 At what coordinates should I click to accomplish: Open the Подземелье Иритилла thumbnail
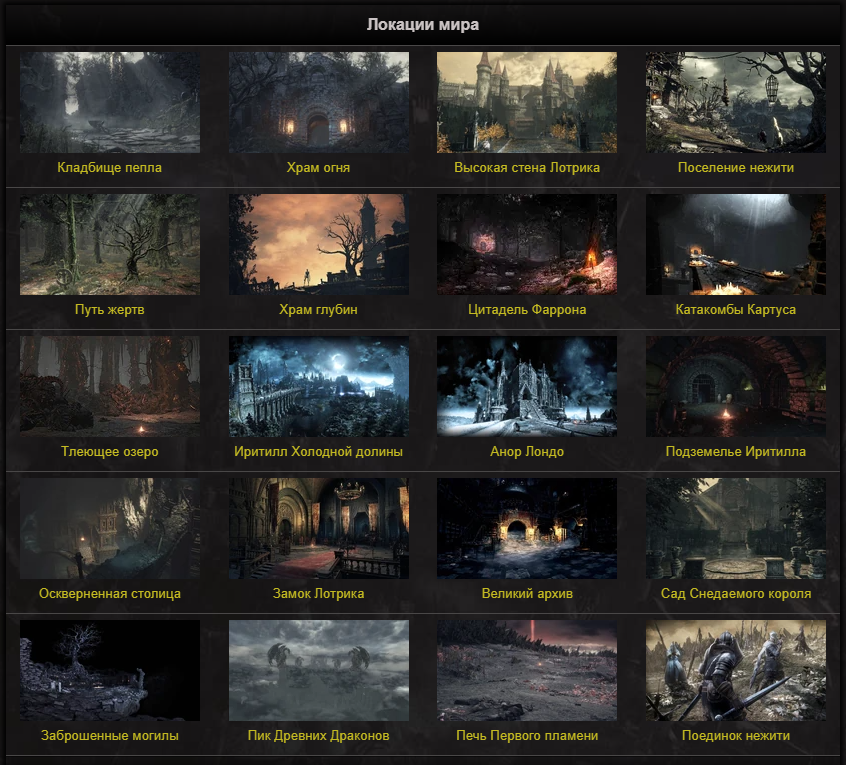click(736, 386)
